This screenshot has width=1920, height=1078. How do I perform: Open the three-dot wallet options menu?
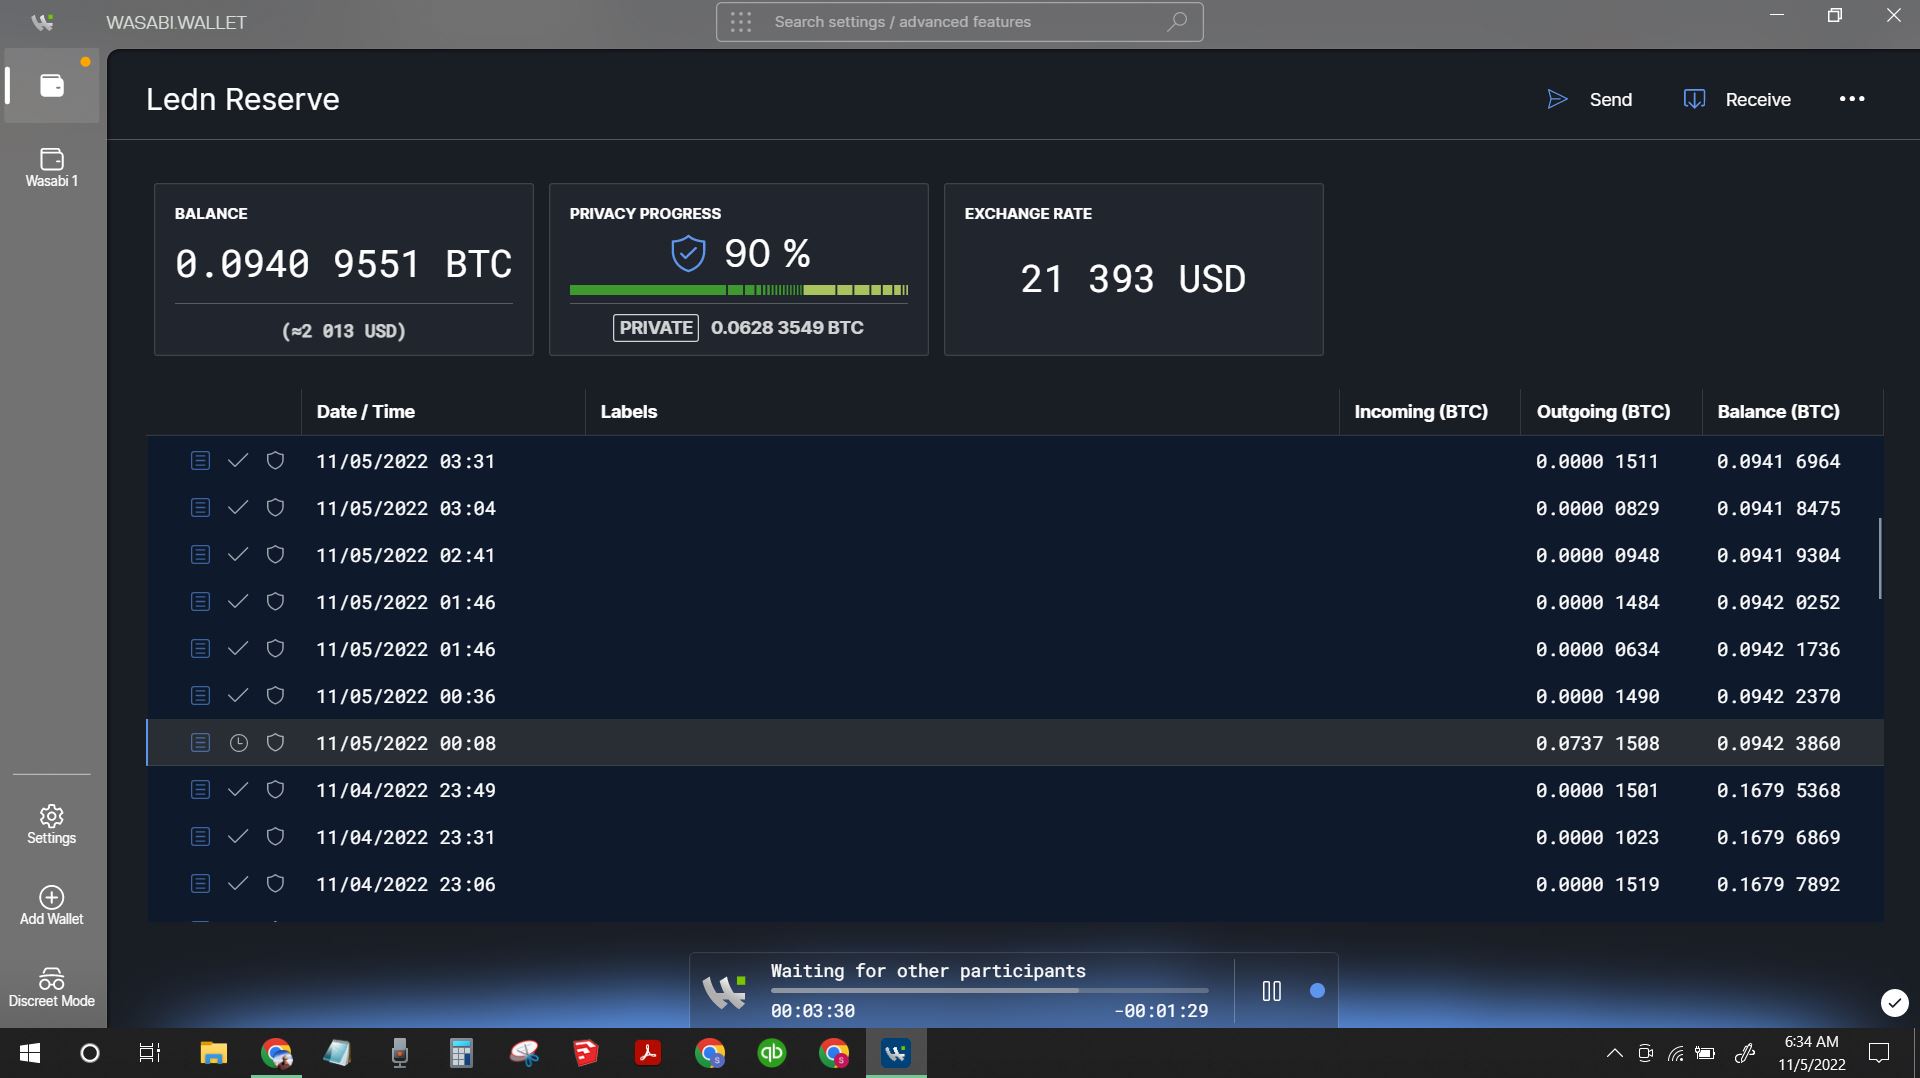click(1852, 99)
